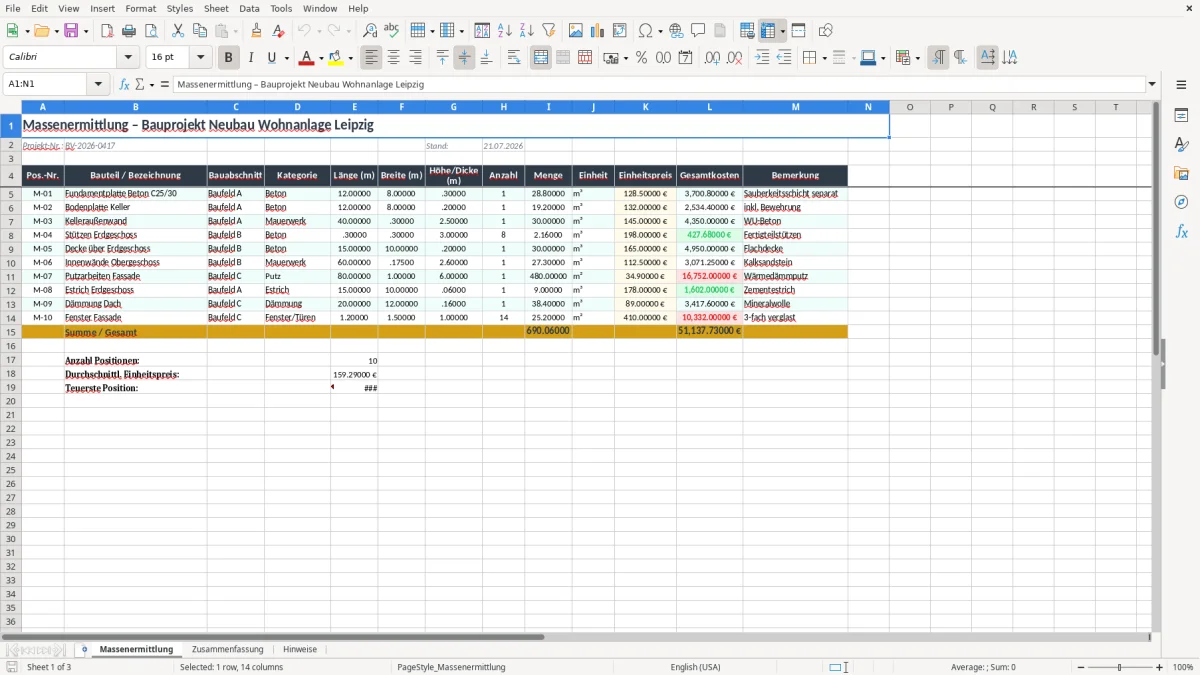Click the Format as Date icon

point(685,58)
